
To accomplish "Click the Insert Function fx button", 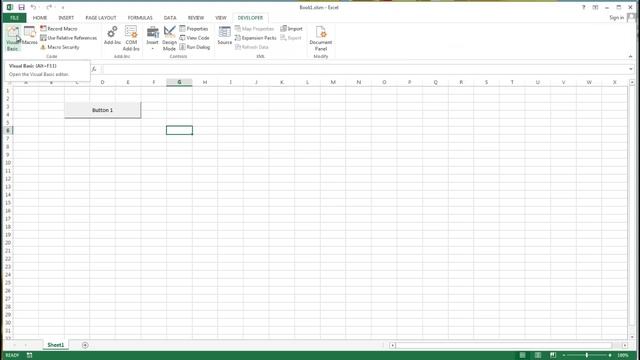I will 94,69.
